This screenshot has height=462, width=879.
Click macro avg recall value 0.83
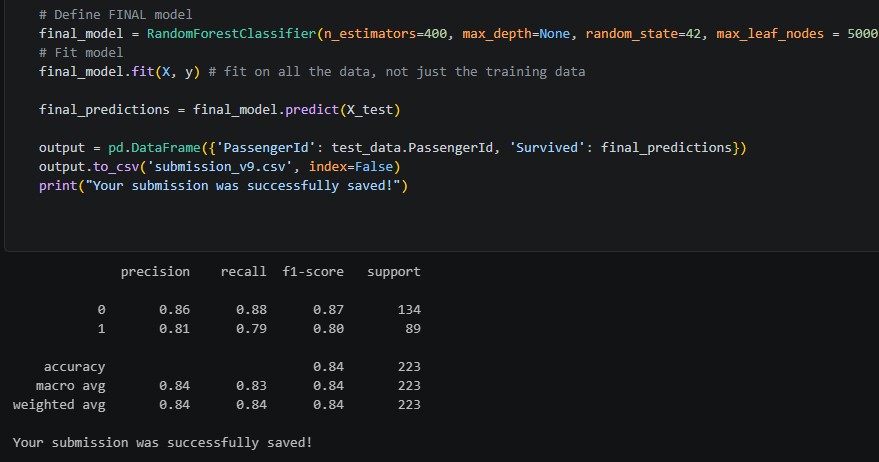pyautogui.click(x=251, y=386)
